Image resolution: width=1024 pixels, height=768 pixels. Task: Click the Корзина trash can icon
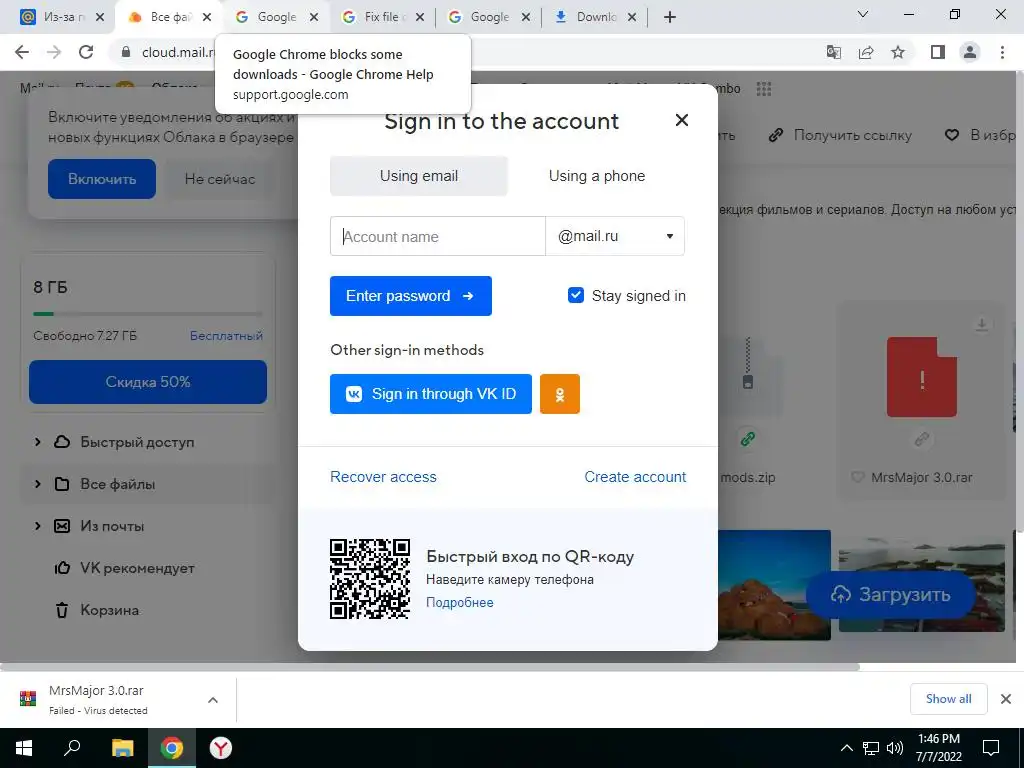coord(62,610)
